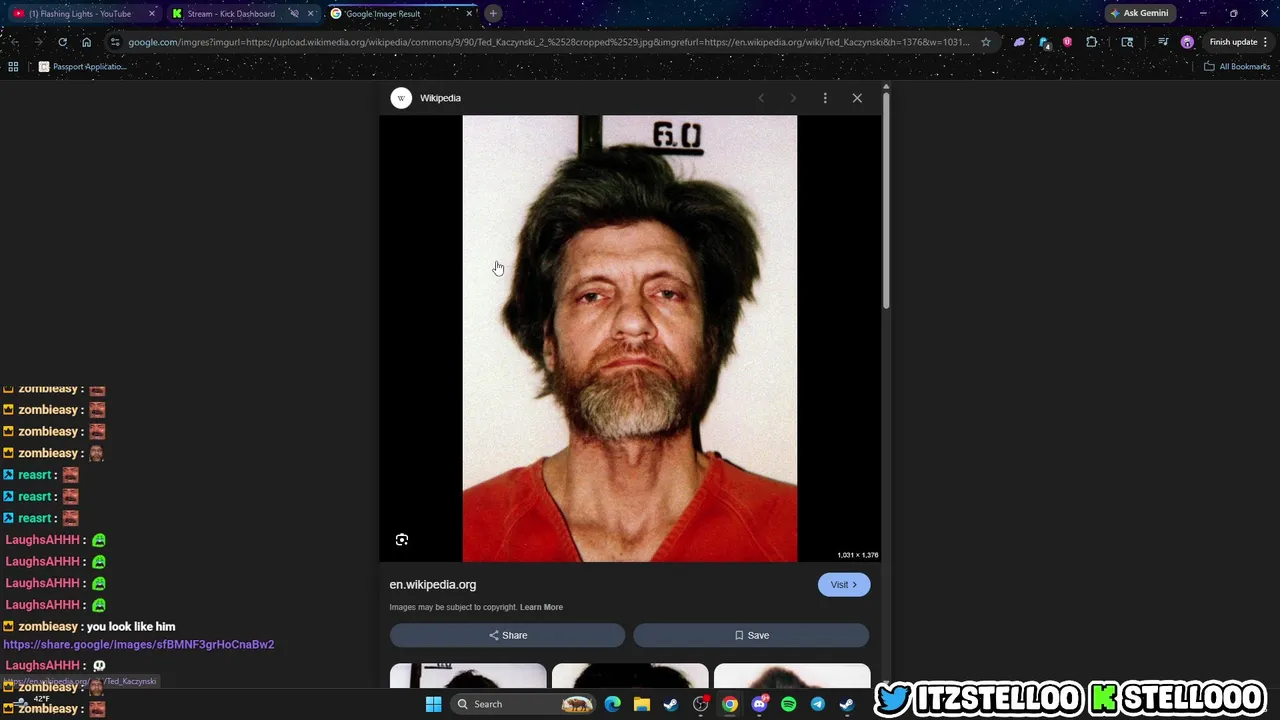Bookmark this page with the star icon
The height and width of the screenshot is (720, 1280).
(986, 42)
